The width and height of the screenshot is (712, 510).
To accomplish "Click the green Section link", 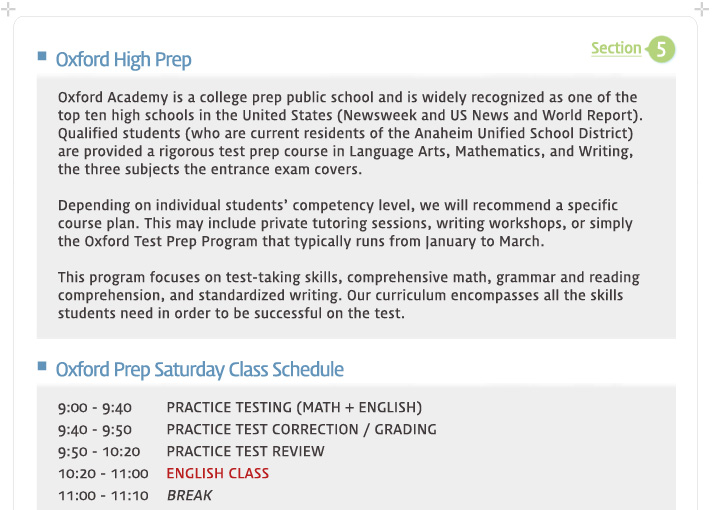I will pos(616,48).
